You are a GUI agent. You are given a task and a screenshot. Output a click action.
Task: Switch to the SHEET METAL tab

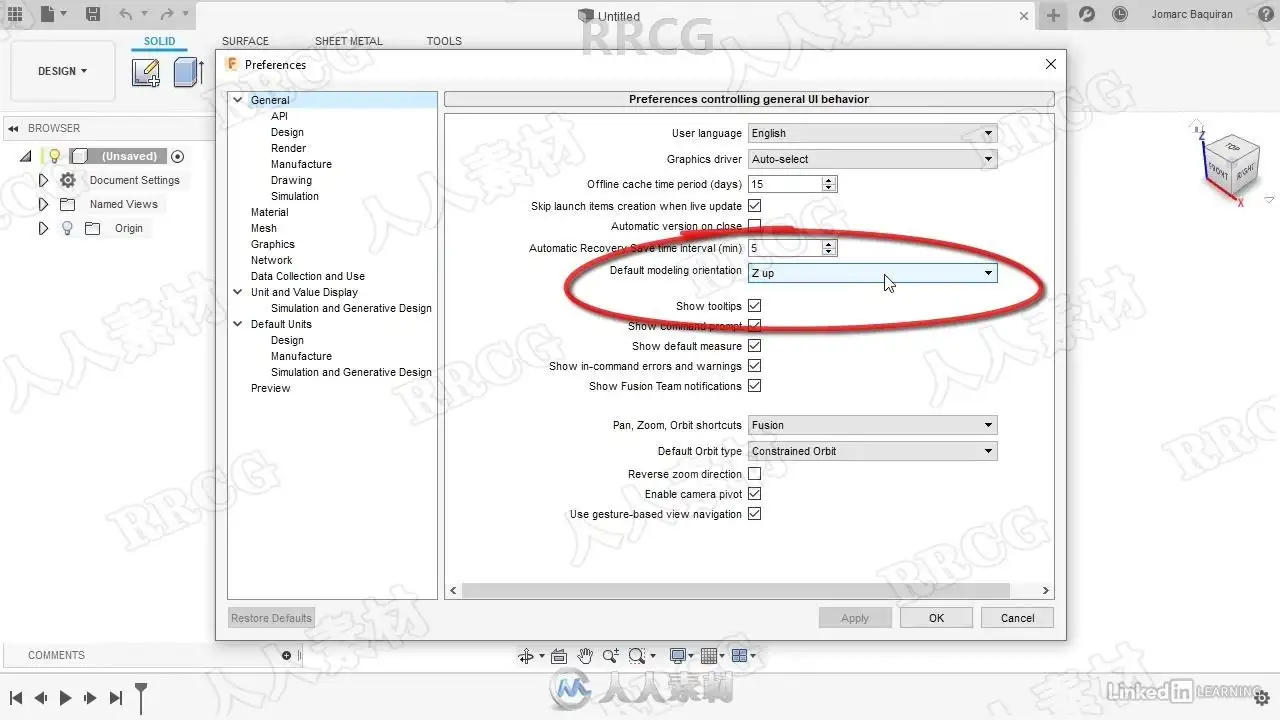pyautogui.click(x=349, y=41)
